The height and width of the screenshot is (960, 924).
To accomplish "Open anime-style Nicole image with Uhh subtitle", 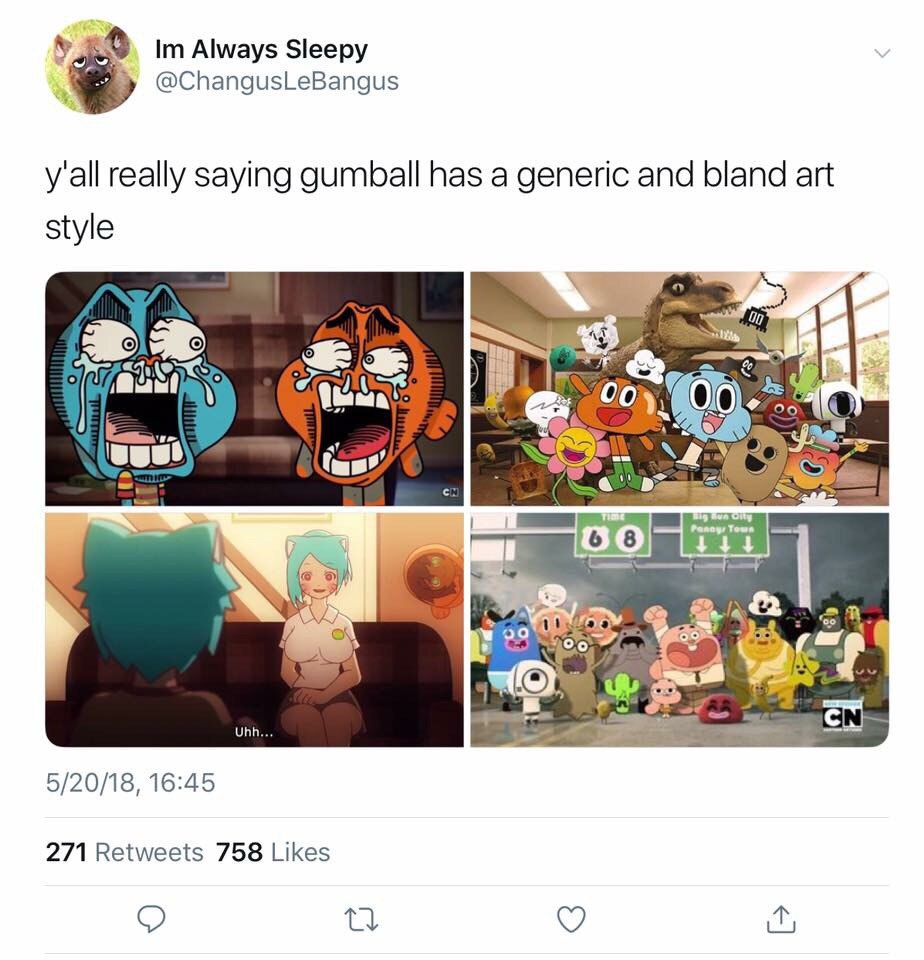I will point(254,629).
